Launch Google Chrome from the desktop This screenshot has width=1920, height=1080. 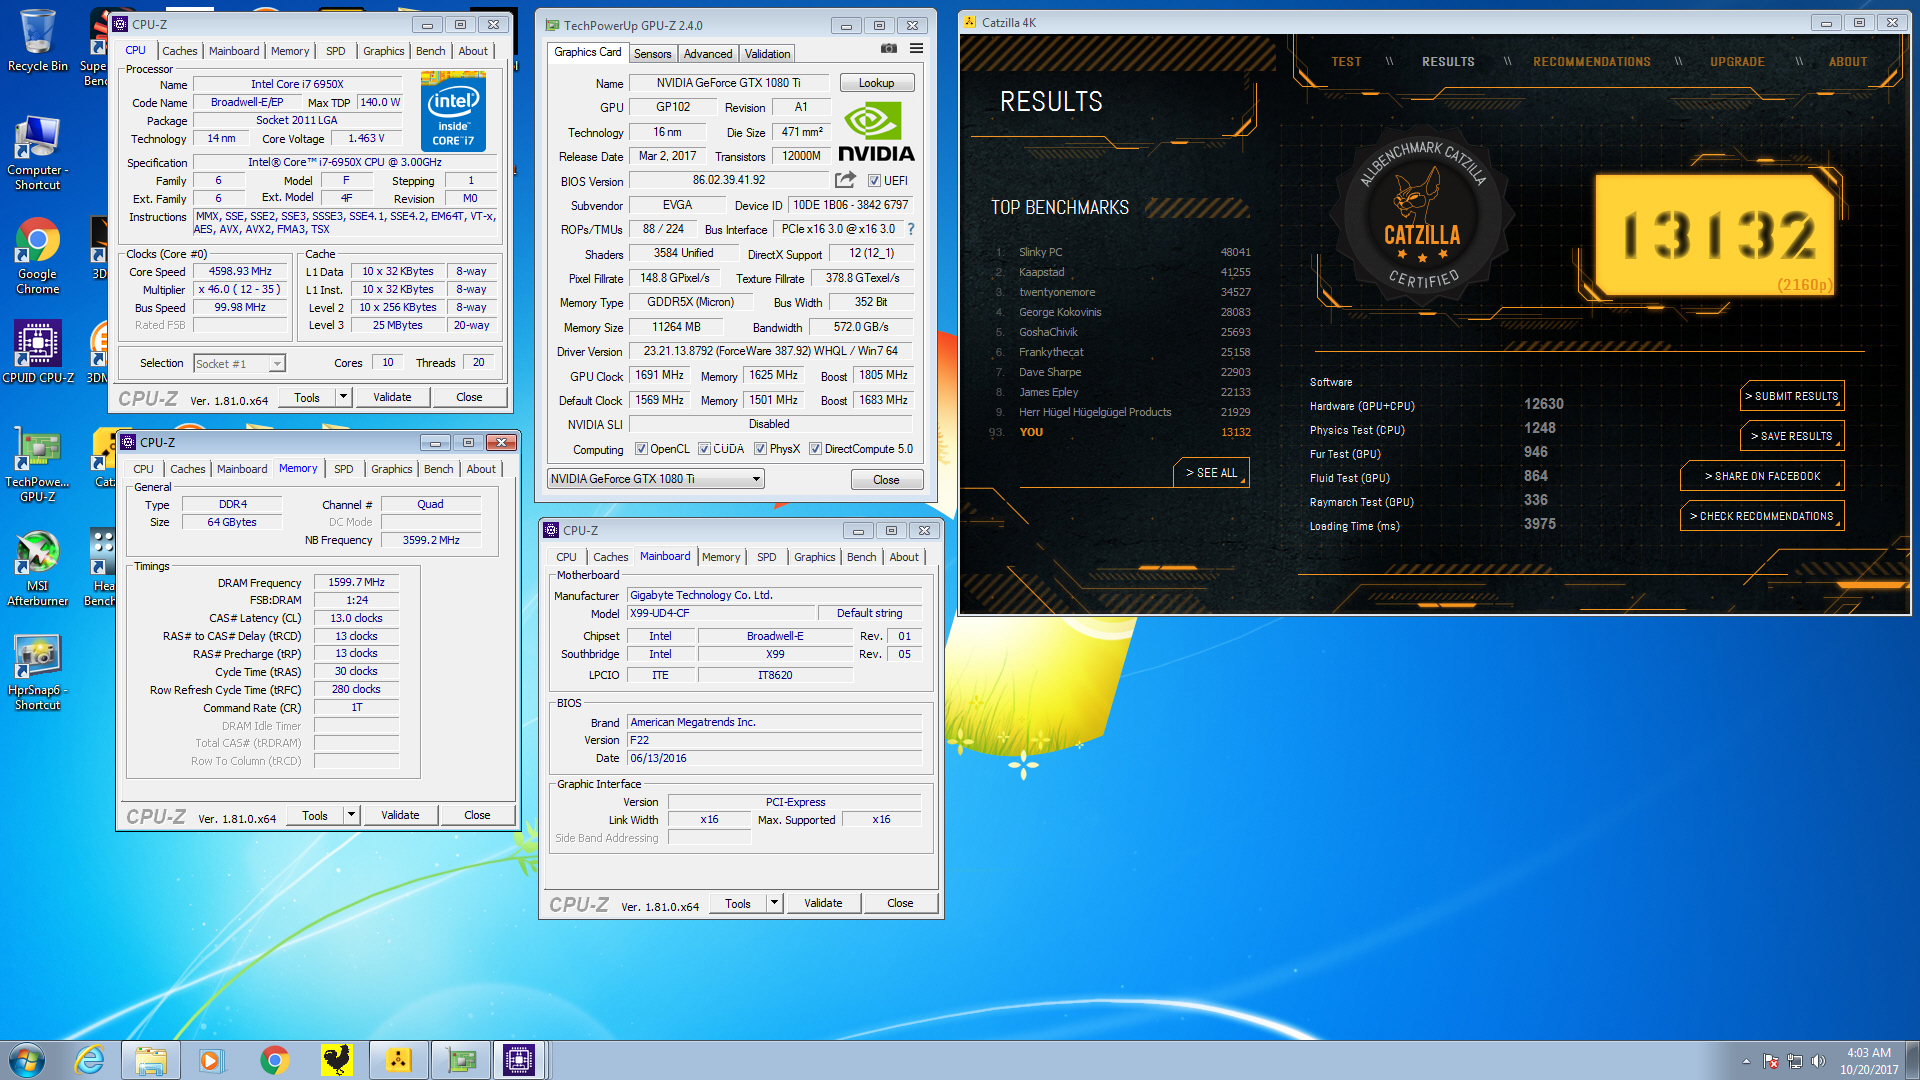point(37,257)
